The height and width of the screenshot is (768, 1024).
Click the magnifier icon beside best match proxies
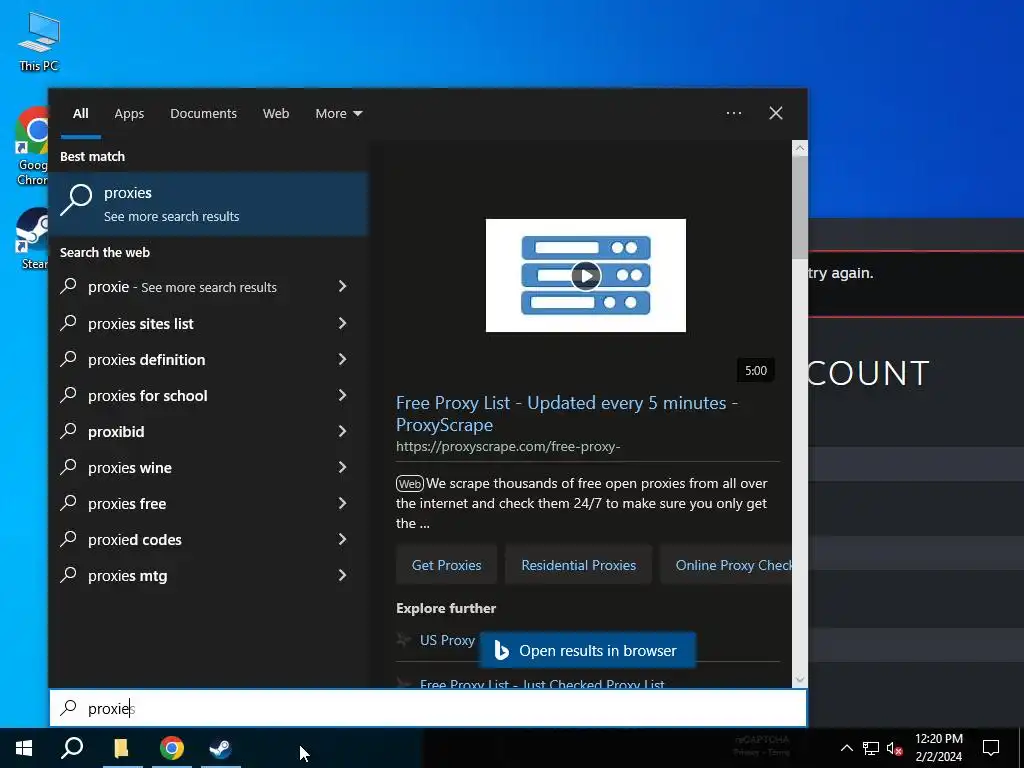coord(76,200)
